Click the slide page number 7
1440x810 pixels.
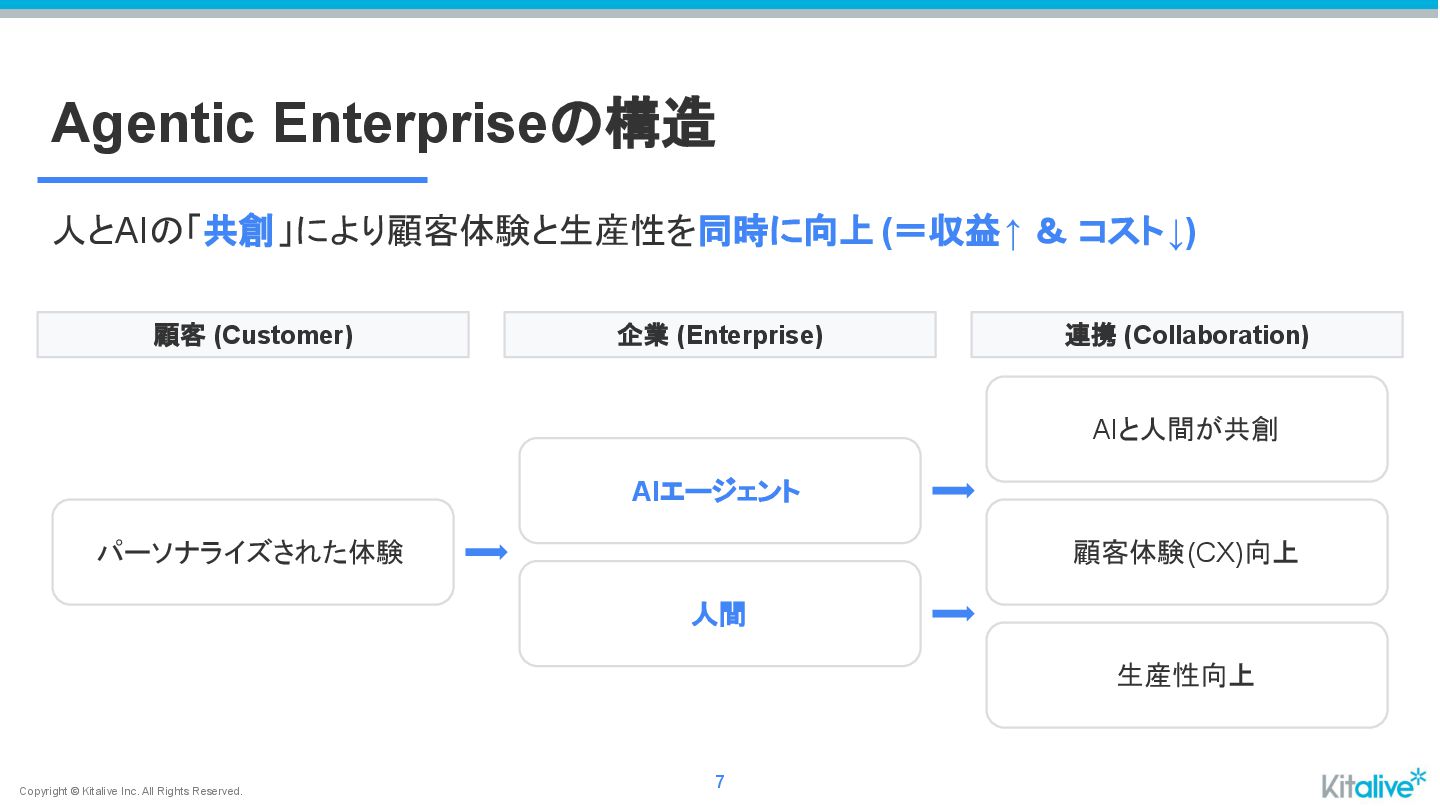pyautogui.click(x=720, y=782)
